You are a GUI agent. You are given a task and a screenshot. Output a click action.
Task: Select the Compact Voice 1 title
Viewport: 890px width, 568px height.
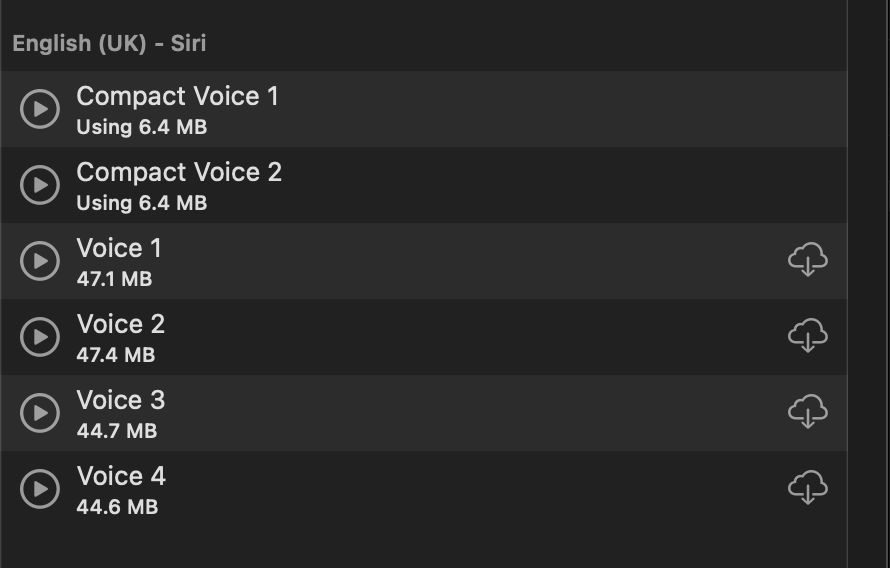point(178,96)
